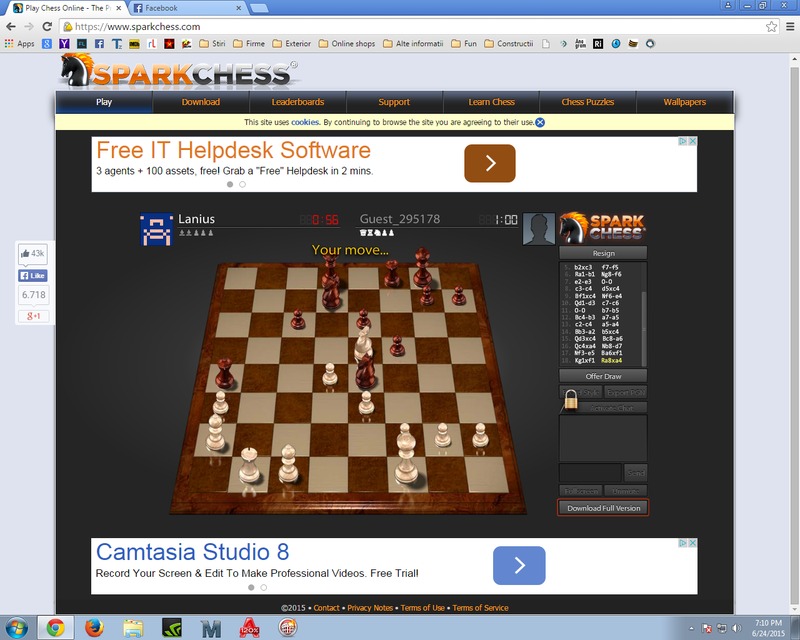Launch Firefox from the taskbar
Viewport: 800px width, 640px height.
coord(94,628)
